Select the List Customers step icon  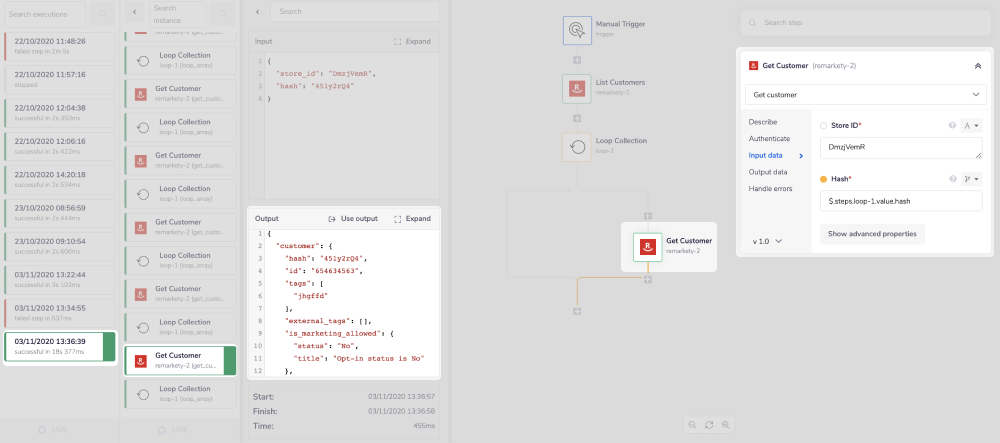coord(577,88)
